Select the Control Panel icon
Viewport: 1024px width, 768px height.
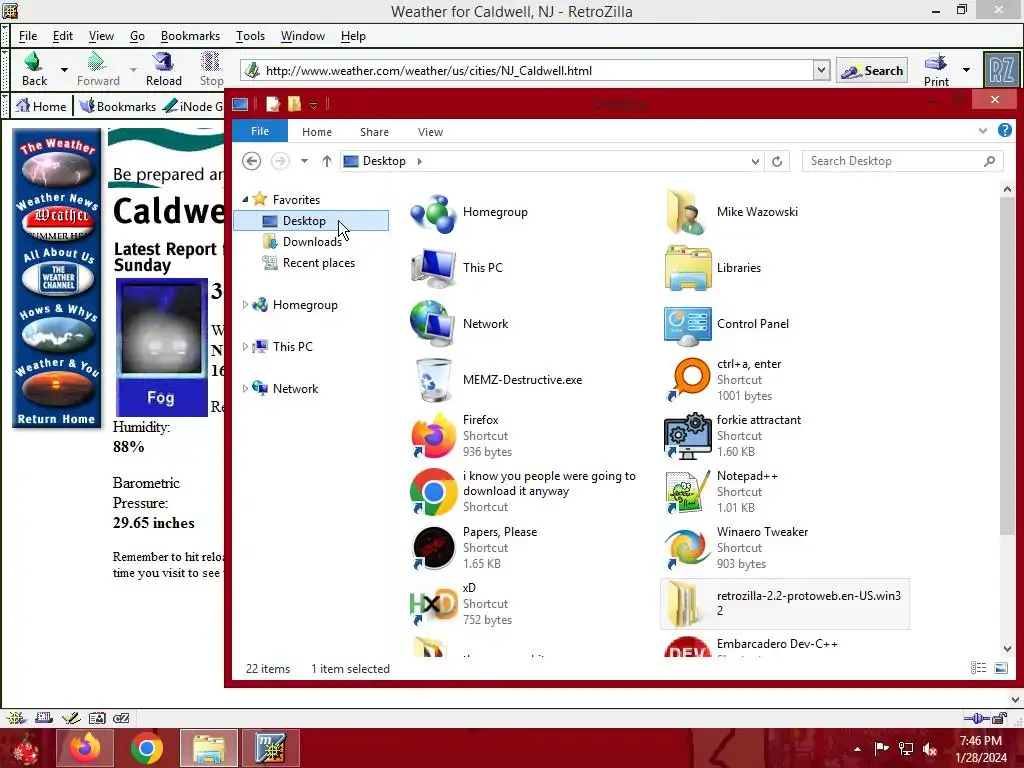pos(687,324)
